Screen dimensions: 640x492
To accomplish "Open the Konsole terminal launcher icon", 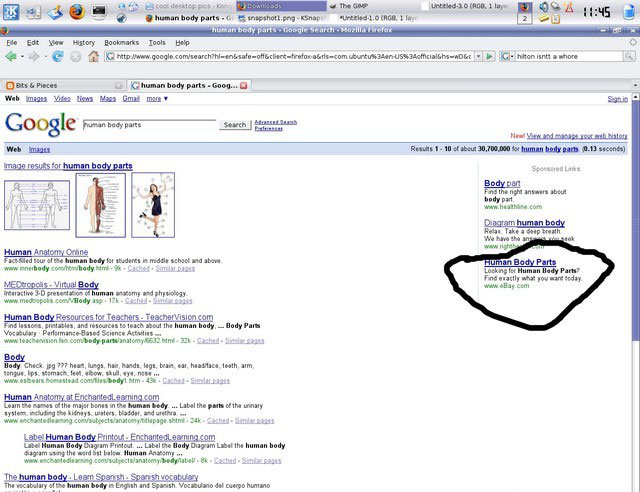I will click(x=99, y=11).
